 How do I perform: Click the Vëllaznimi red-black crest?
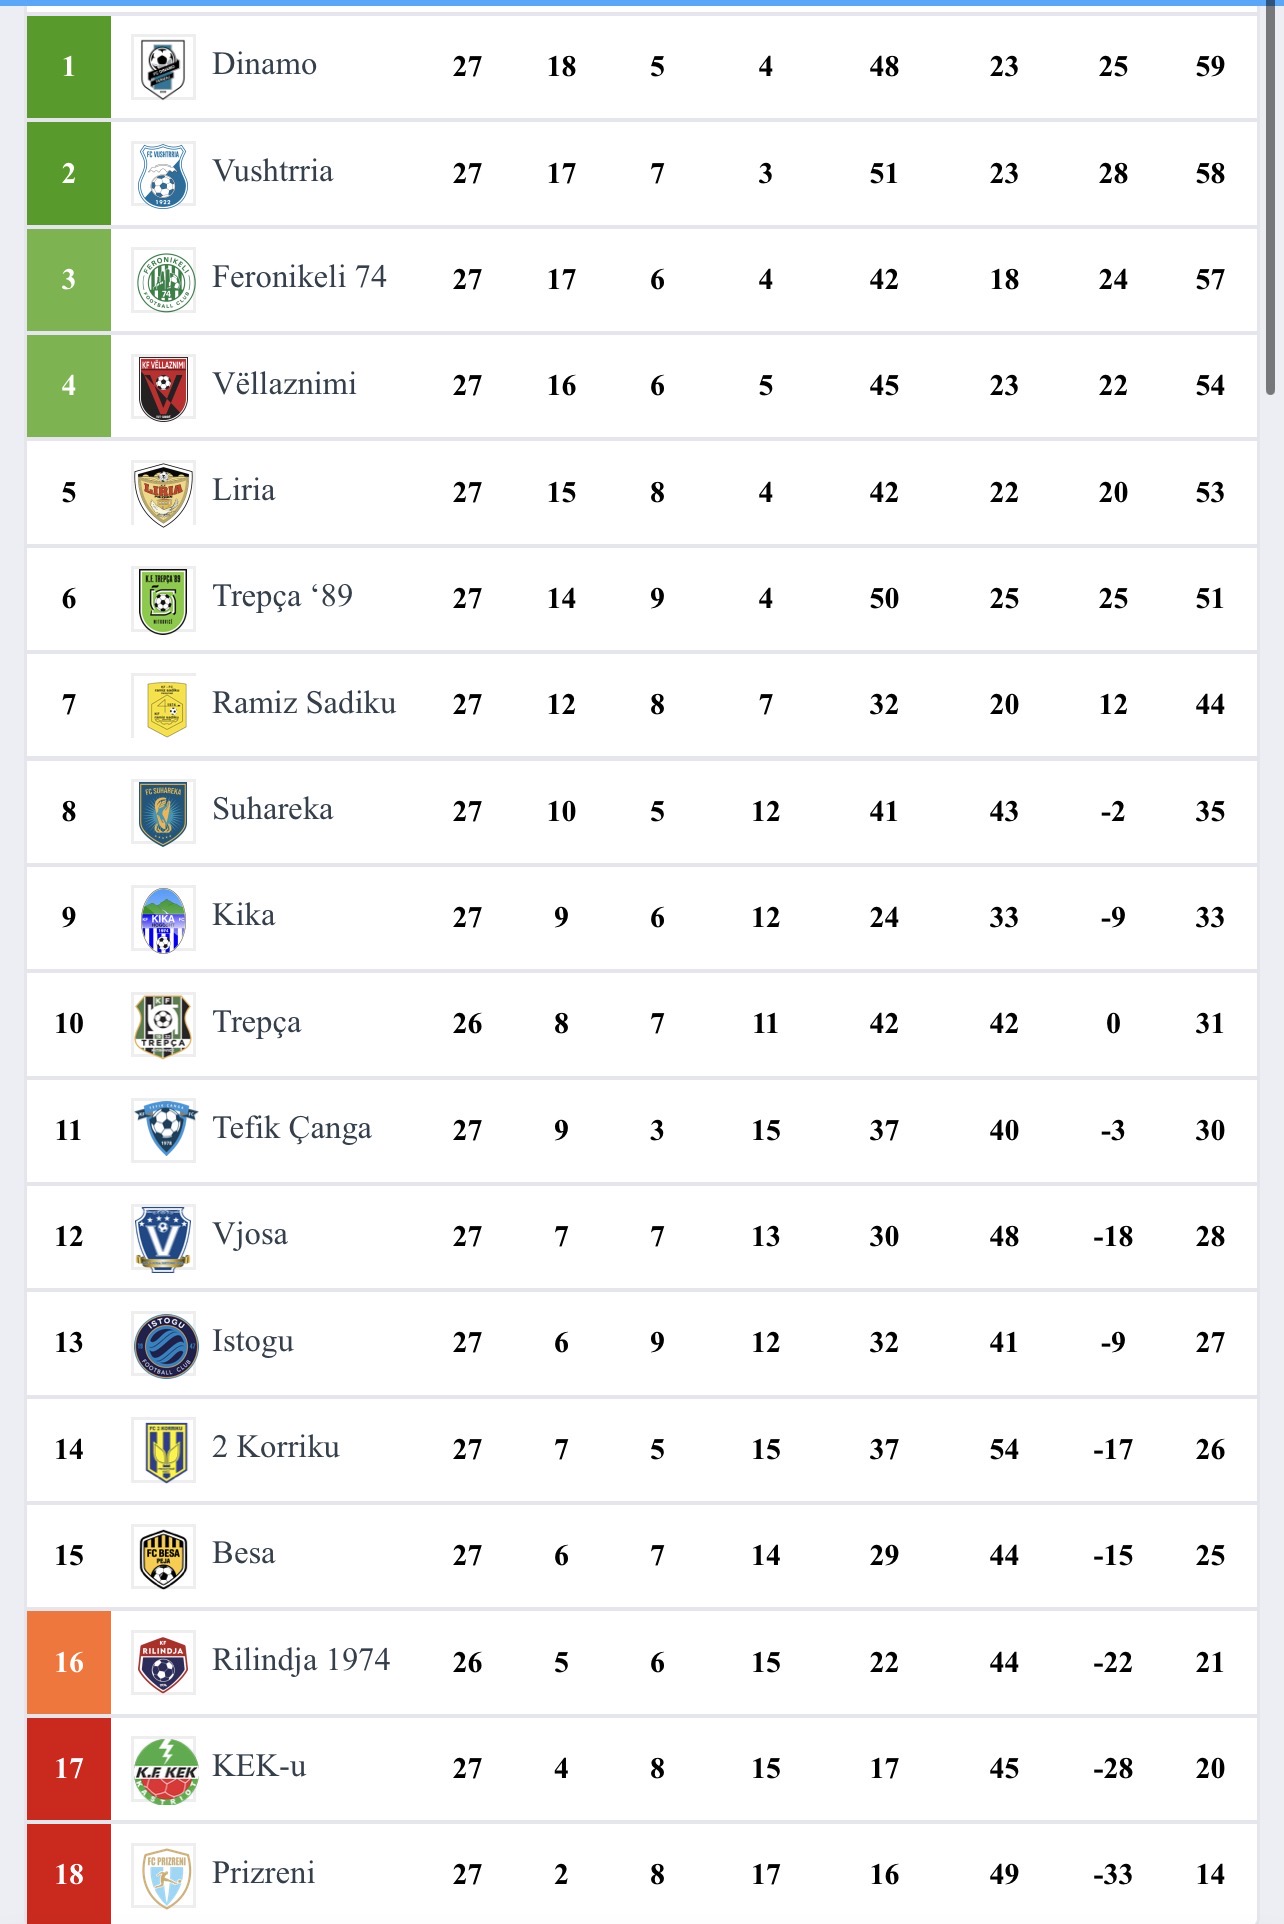[x=163, y=387]
